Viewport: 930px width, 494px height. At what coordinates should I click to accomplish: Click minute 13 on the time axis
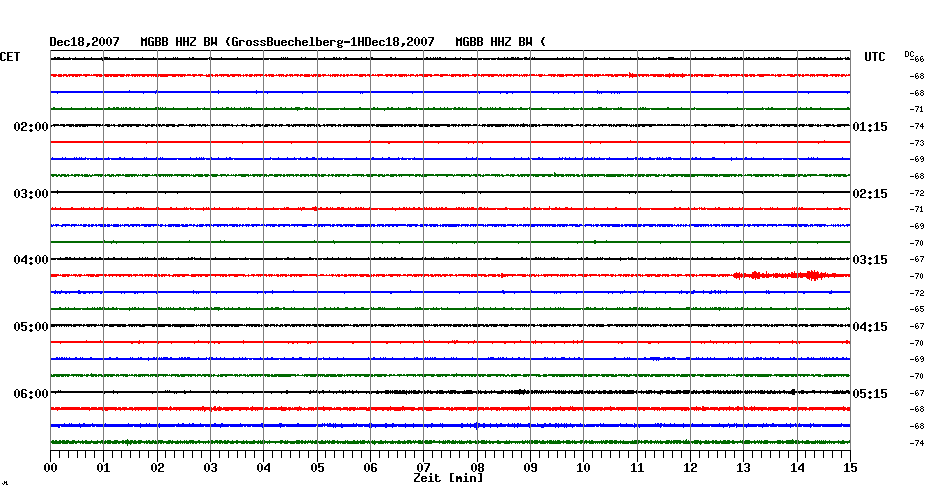744,468
